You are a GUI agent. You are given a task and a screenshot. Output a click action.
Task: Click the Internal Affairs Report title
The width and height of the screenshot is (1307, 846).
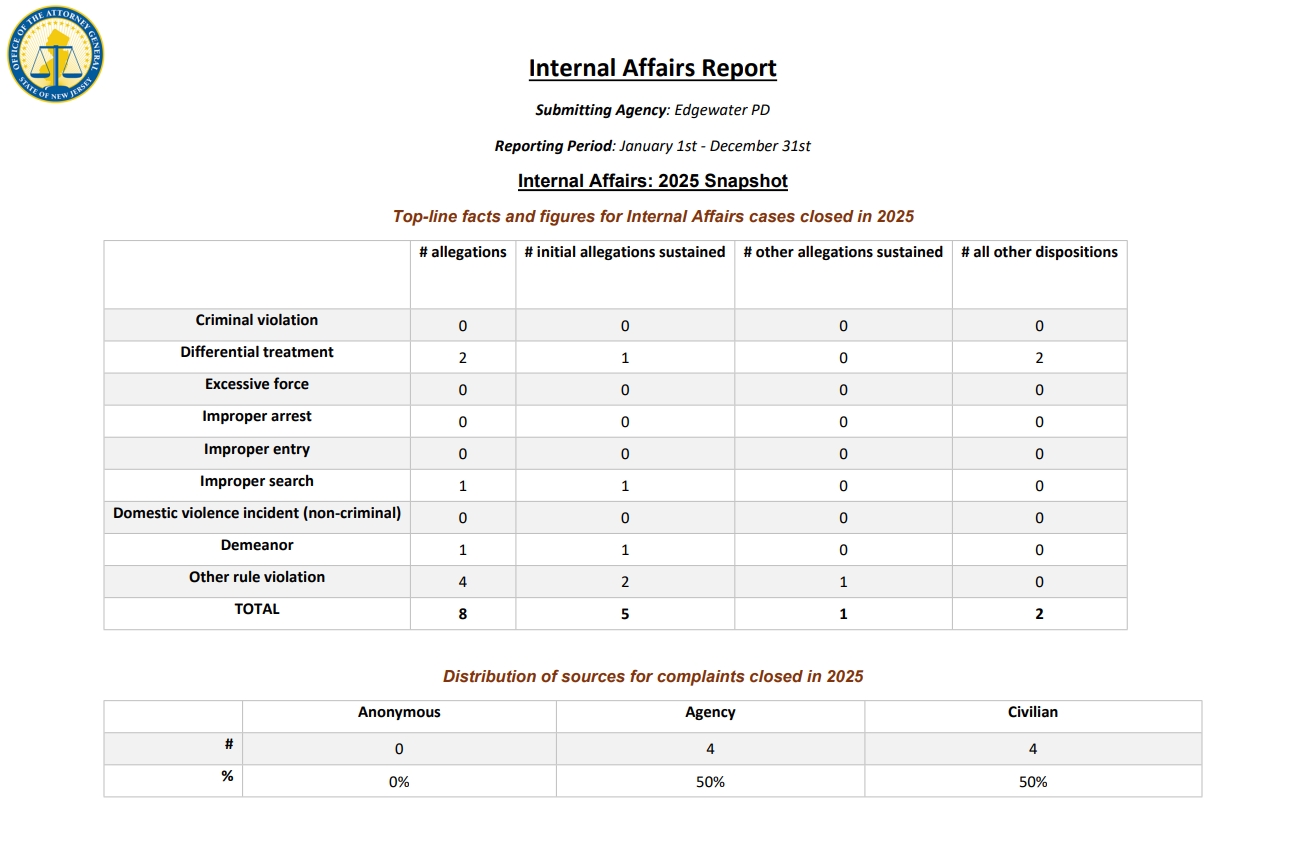tap(652, 68)
